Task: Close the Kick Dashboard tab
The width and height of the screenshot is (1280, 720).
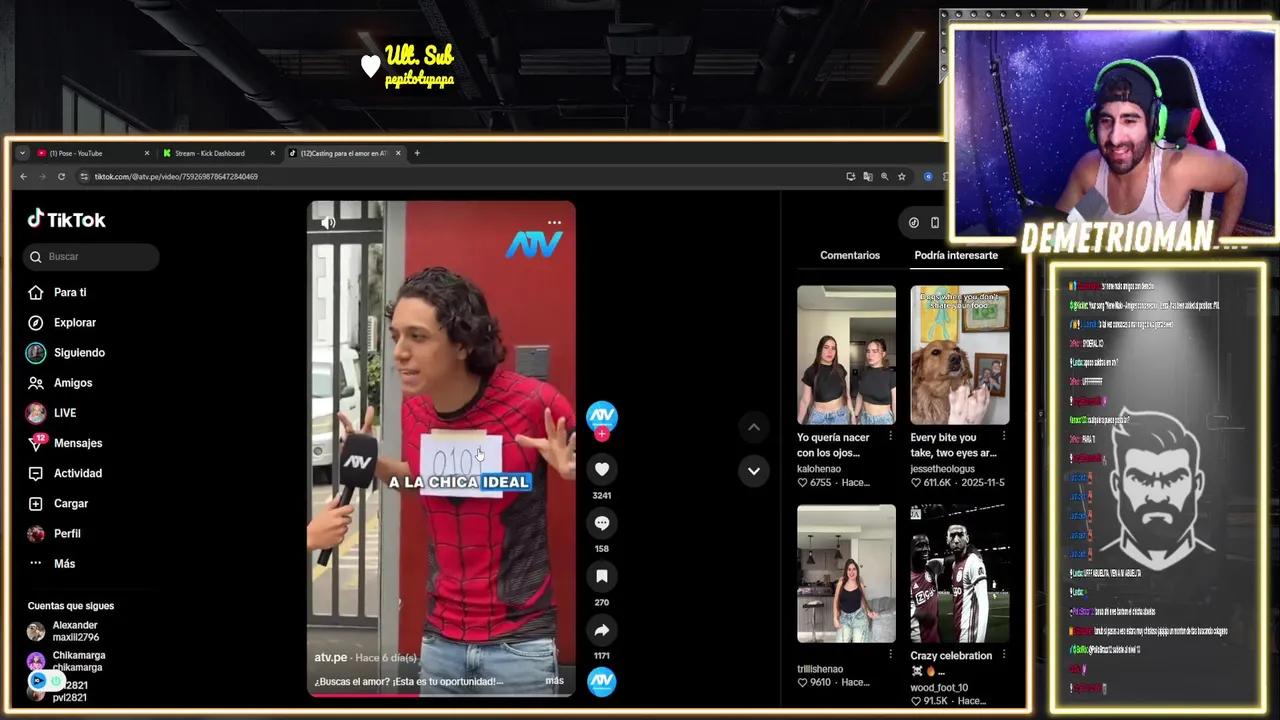Action: [x=272, y=153]
